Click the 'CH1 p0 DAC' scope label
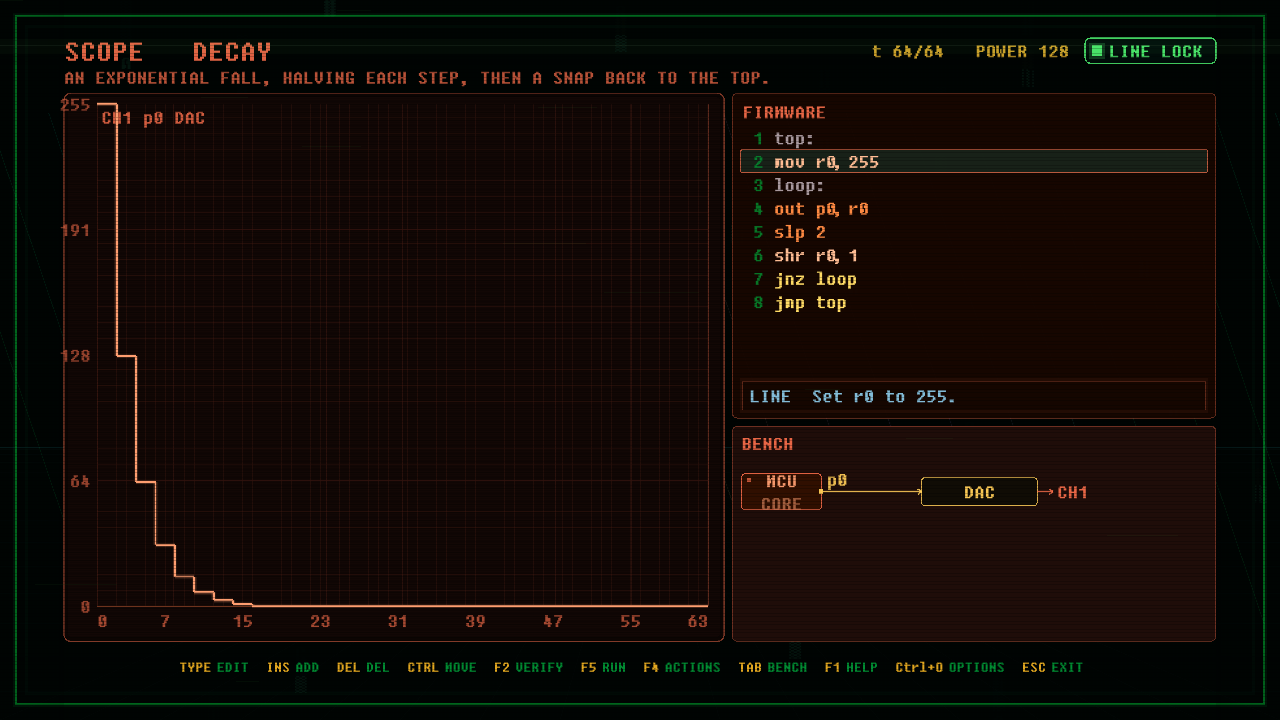The height and width of the screenshot is (720, 1280). click(153, 118)
